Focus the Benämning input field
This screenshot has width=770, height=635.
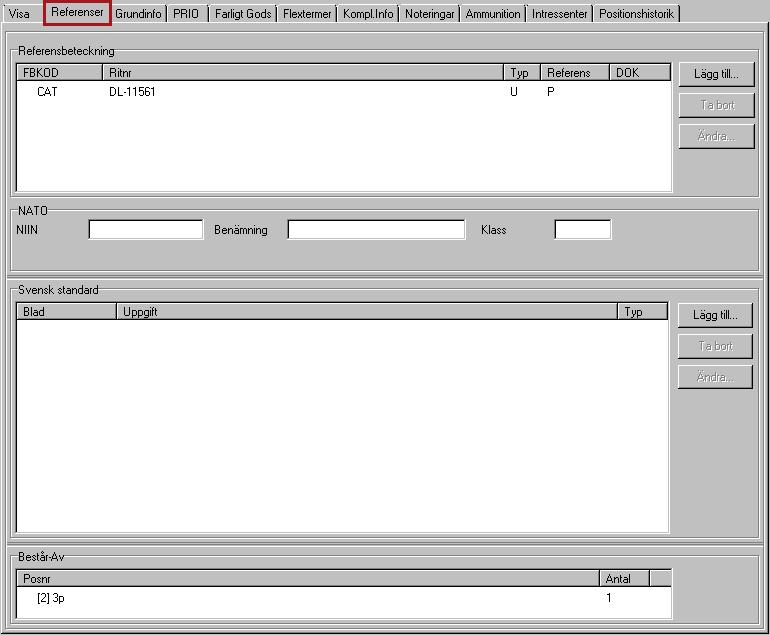tap(377, 229)
